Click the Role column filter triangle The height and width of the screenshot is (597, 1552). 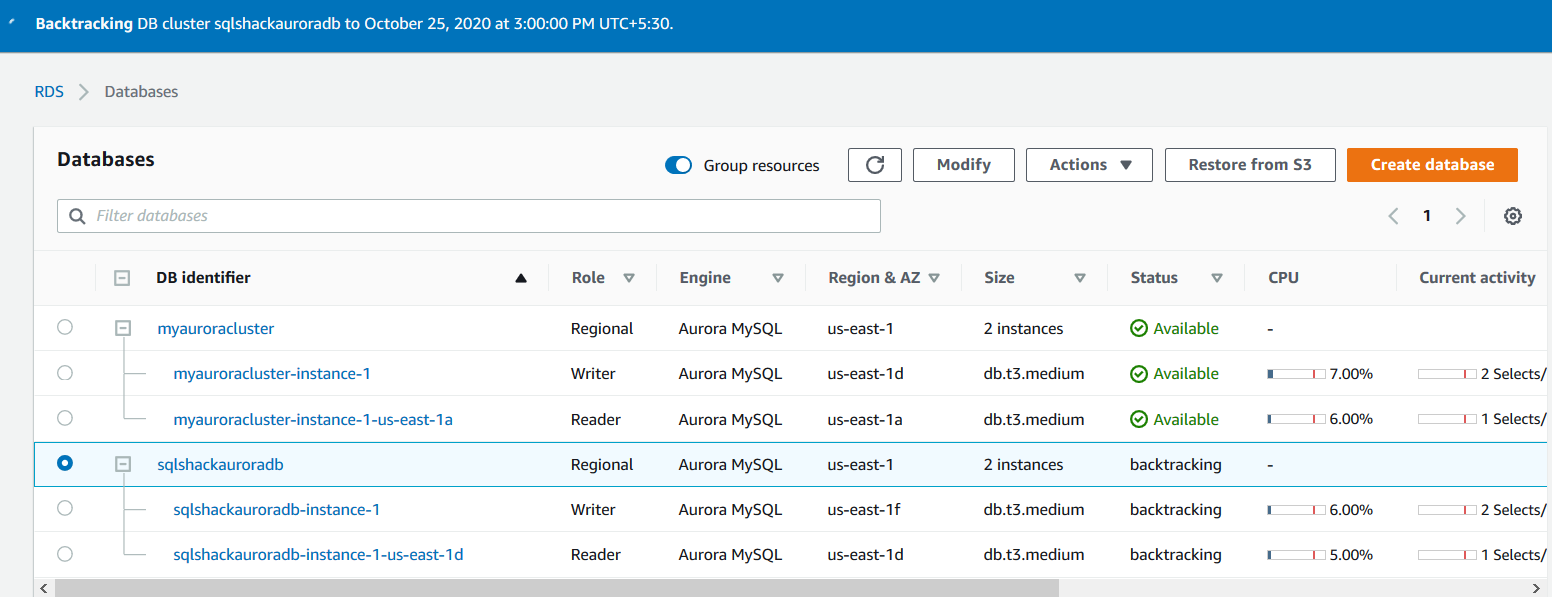(629, 278)
